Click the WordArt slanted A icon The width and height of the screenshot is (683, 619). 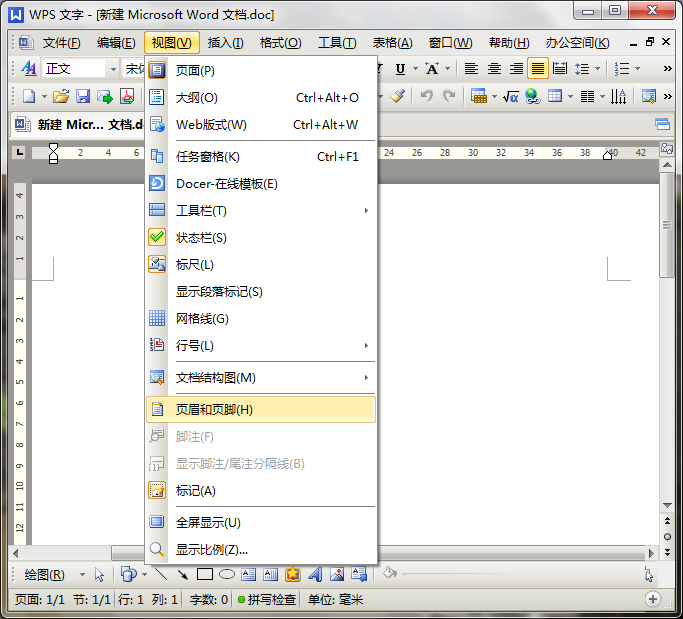tap(315, 574)
